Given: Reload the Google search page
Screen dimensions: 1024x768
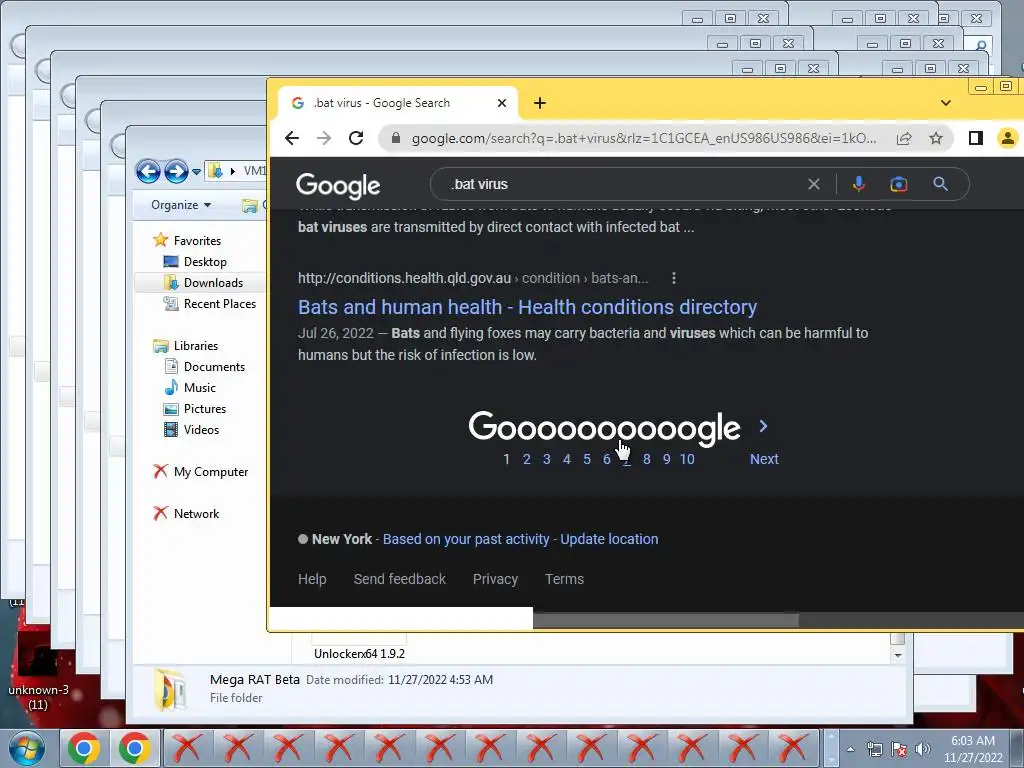Looking at the screenshot, I should tap(356, 138).
